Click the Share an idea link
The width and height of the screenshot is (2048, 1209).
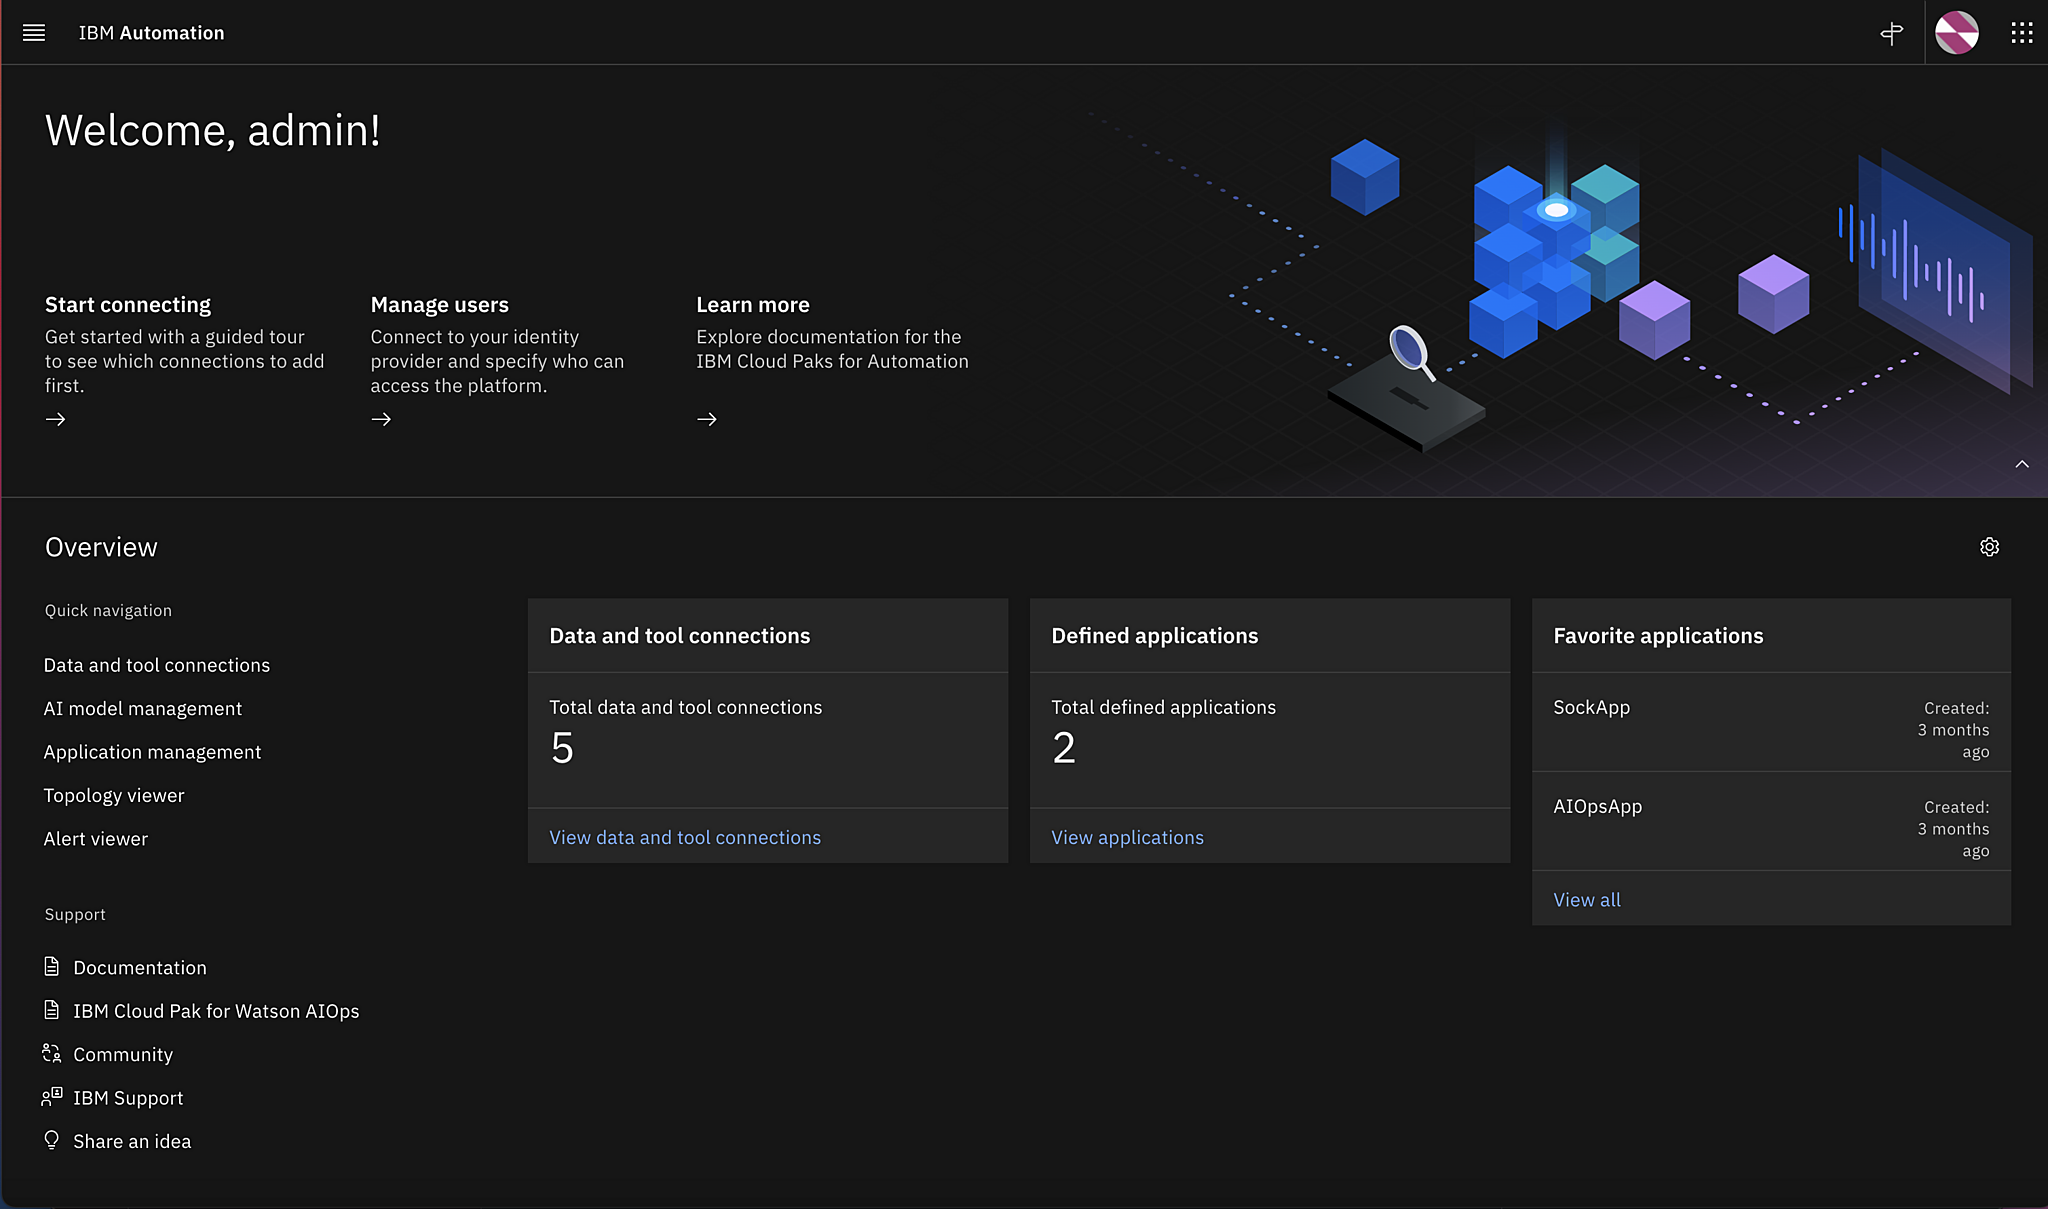tap(132, 1141)
